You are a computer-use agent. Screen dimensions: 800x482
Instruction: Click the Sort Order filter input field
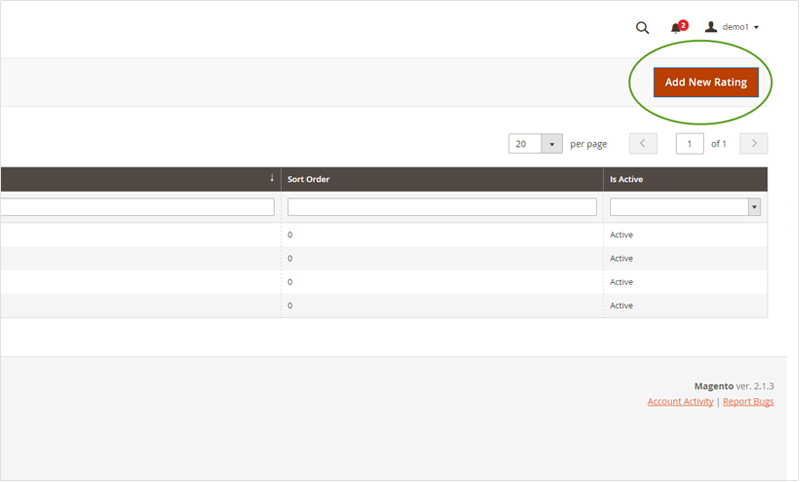[442, 207]
